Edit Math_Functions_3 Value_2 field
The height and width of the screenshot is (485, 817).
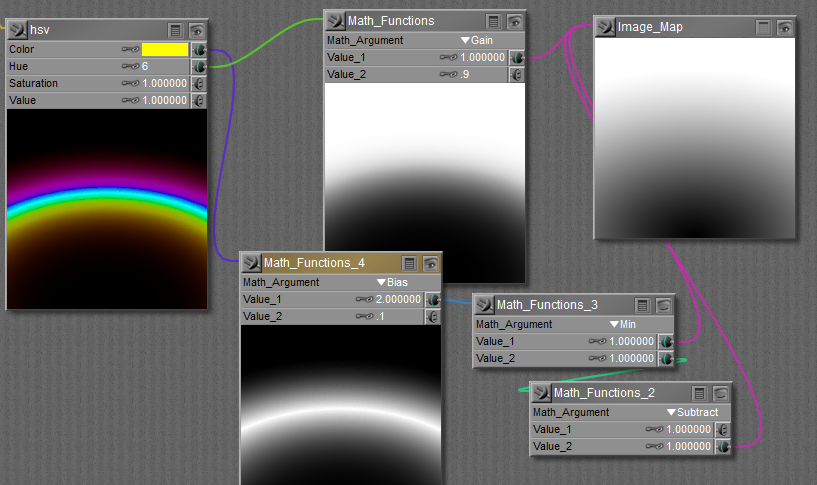coord(631,358)
